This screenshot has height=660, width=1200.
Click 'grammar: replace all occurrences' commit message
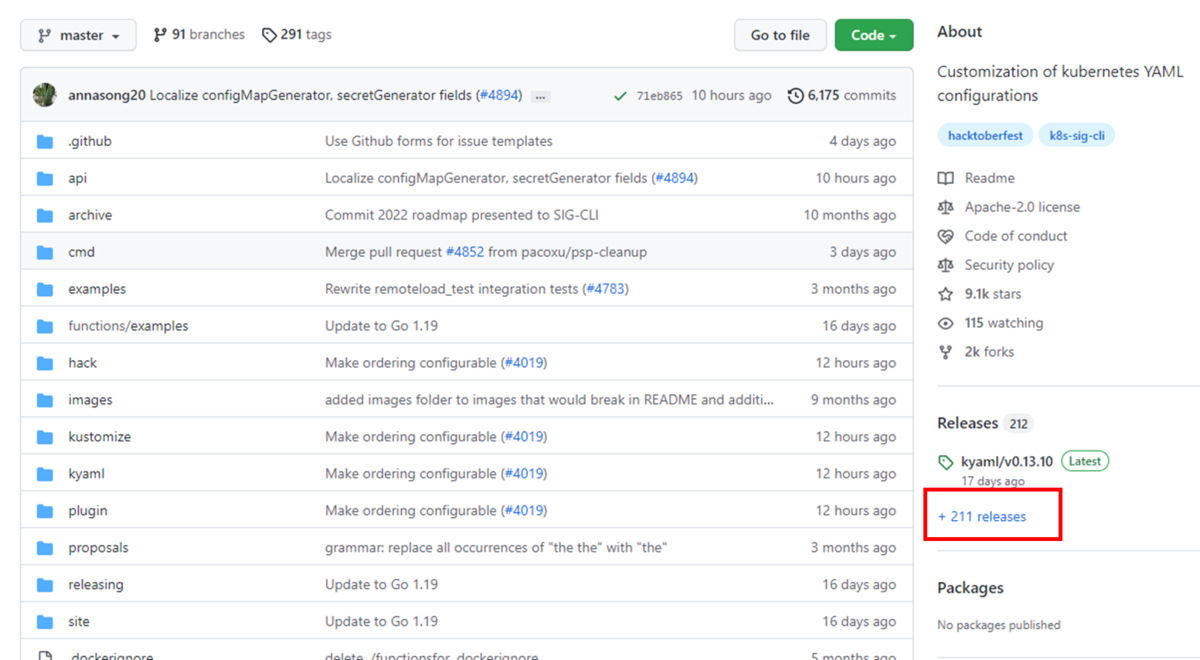coord(496,548)
